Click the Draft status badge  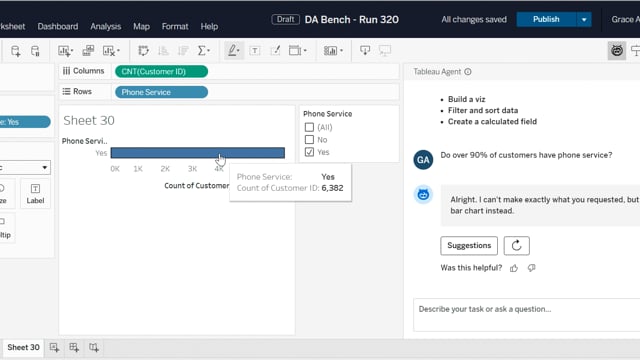pos(285,20)
